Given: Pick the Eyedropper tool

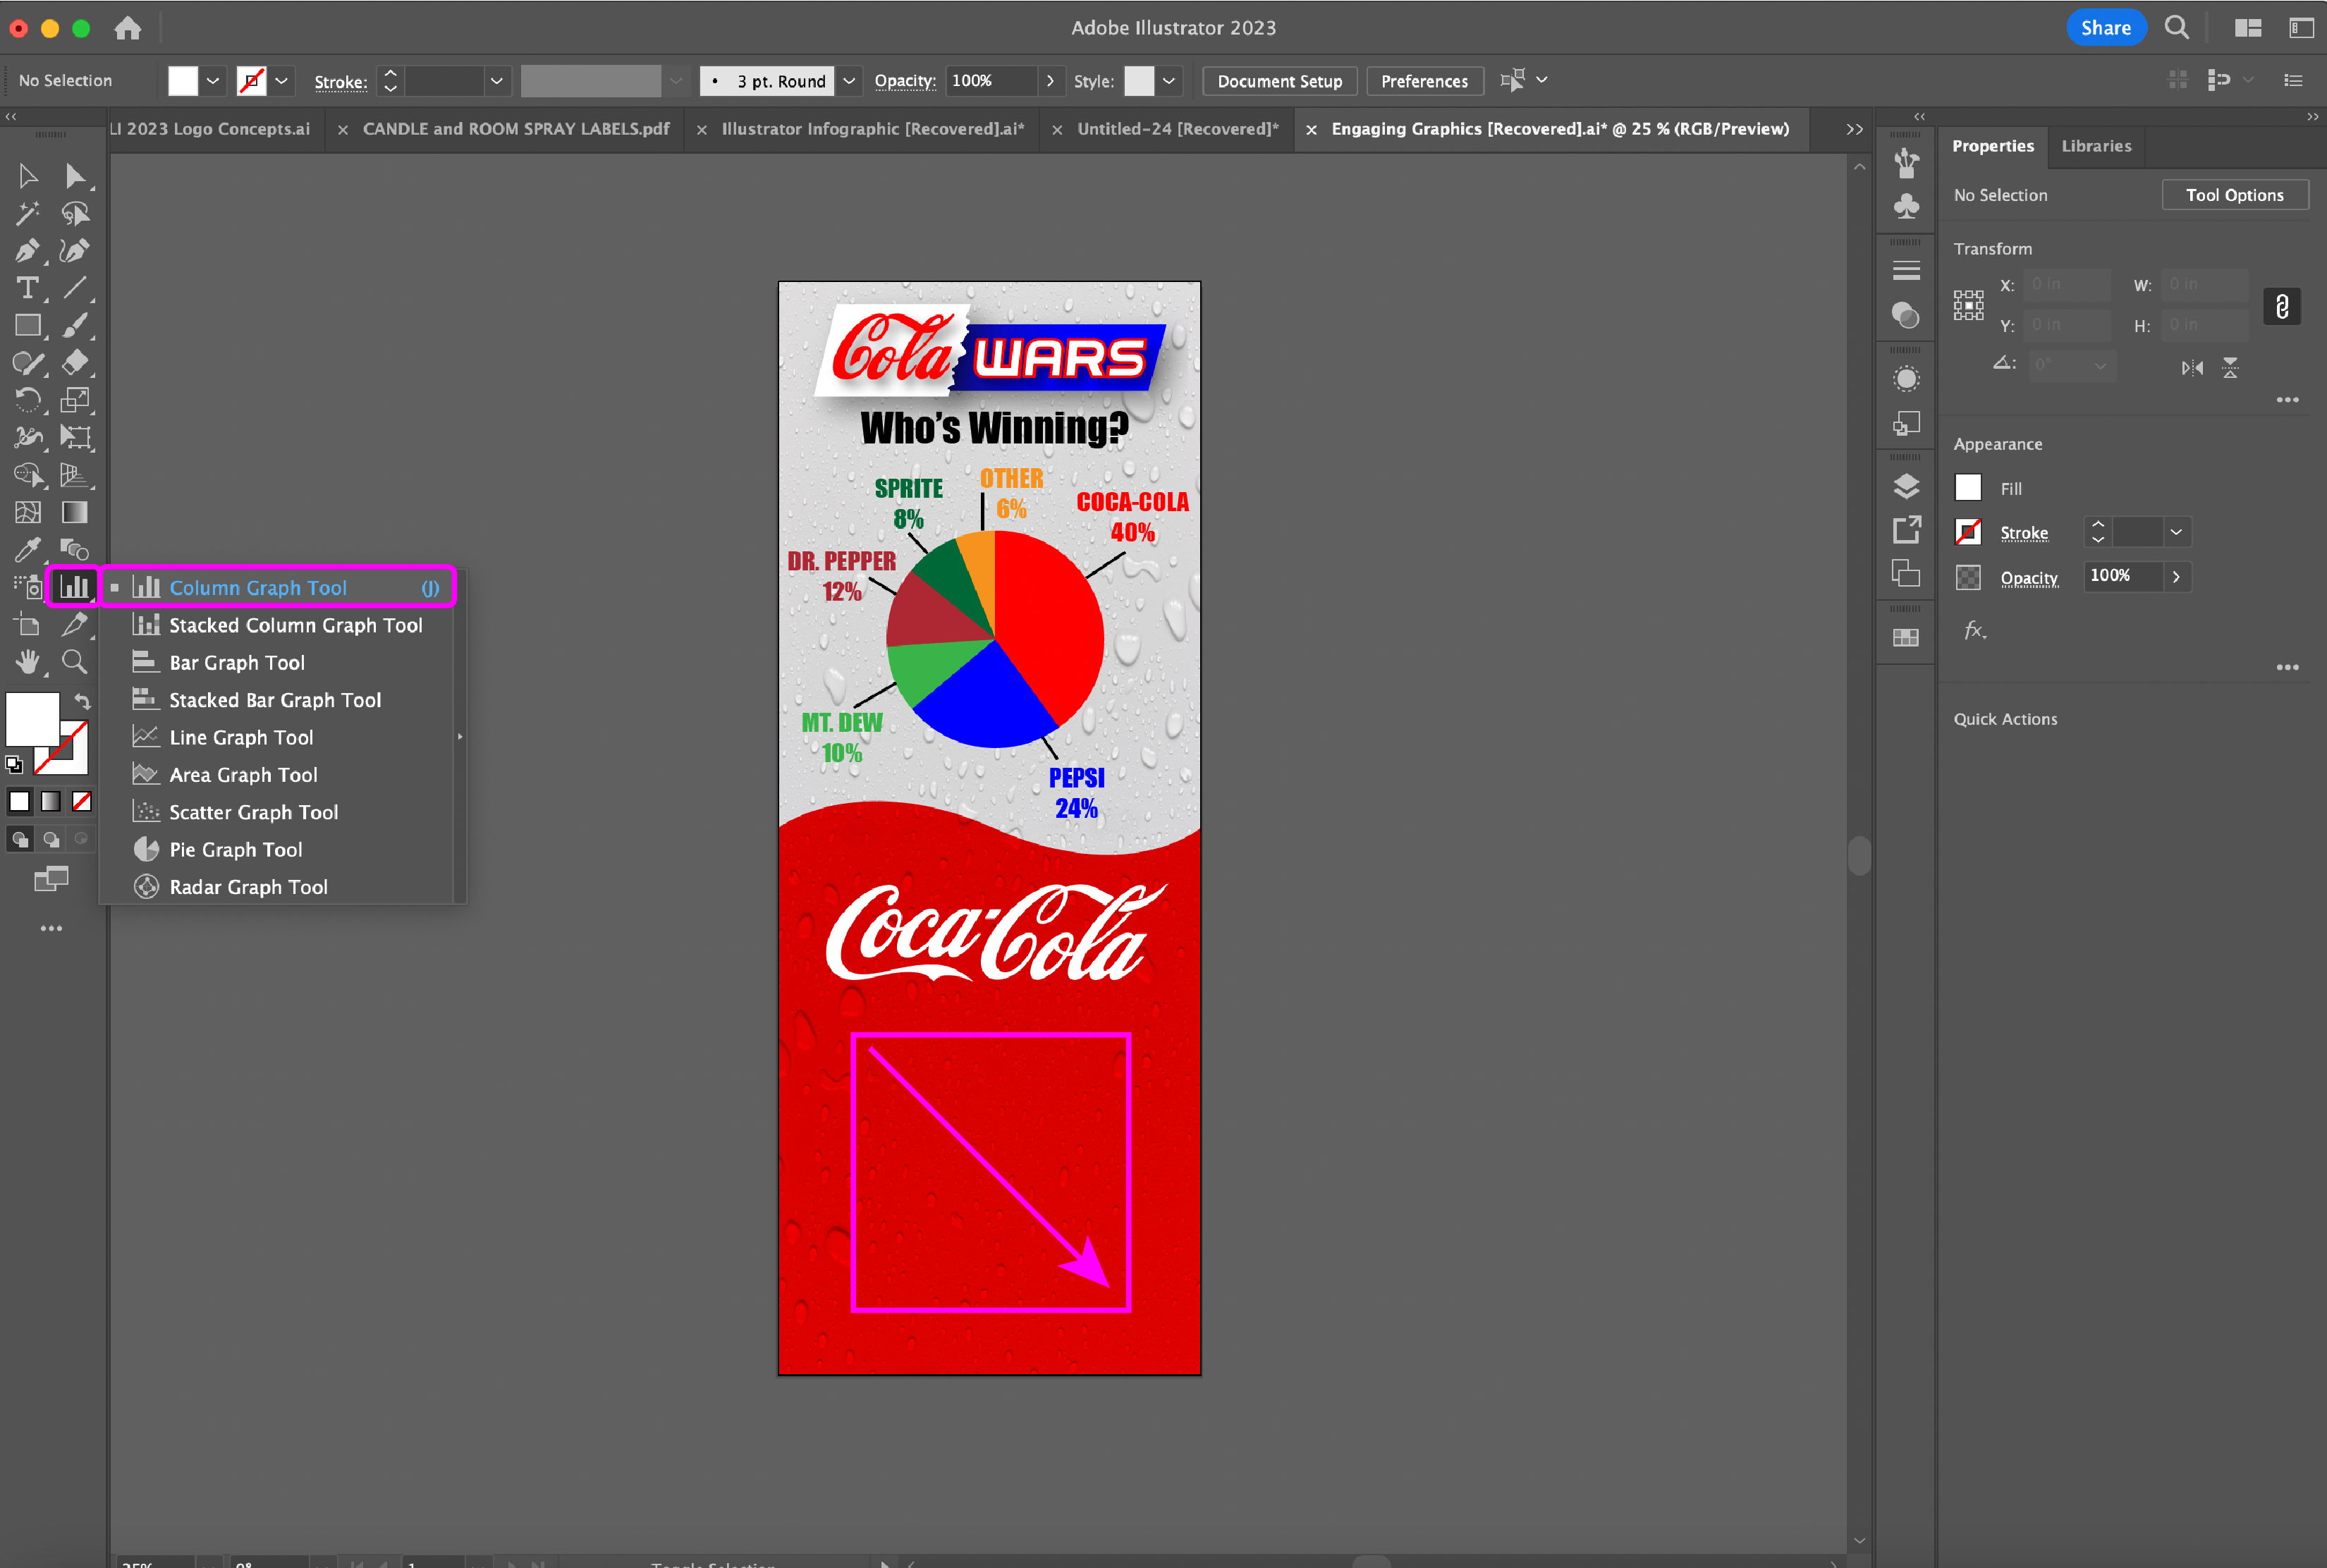Looking at the screenshot, I should (27, 549).
